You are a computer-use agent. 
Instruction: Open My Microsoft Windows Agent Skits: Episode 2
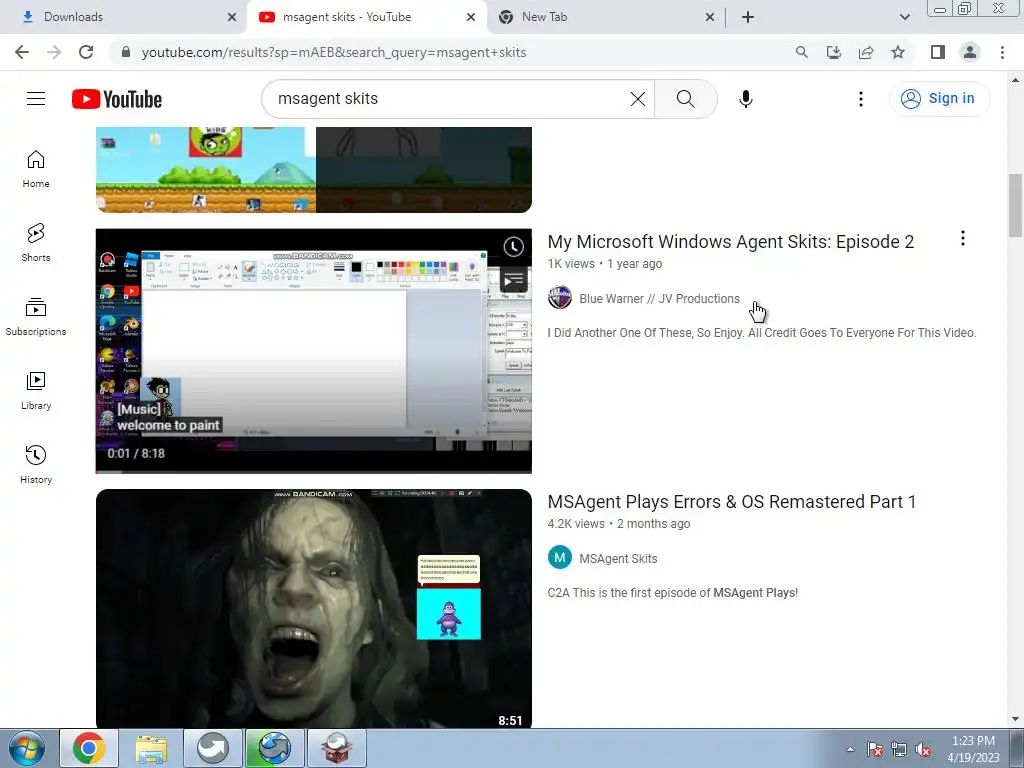tap(730, 242)
